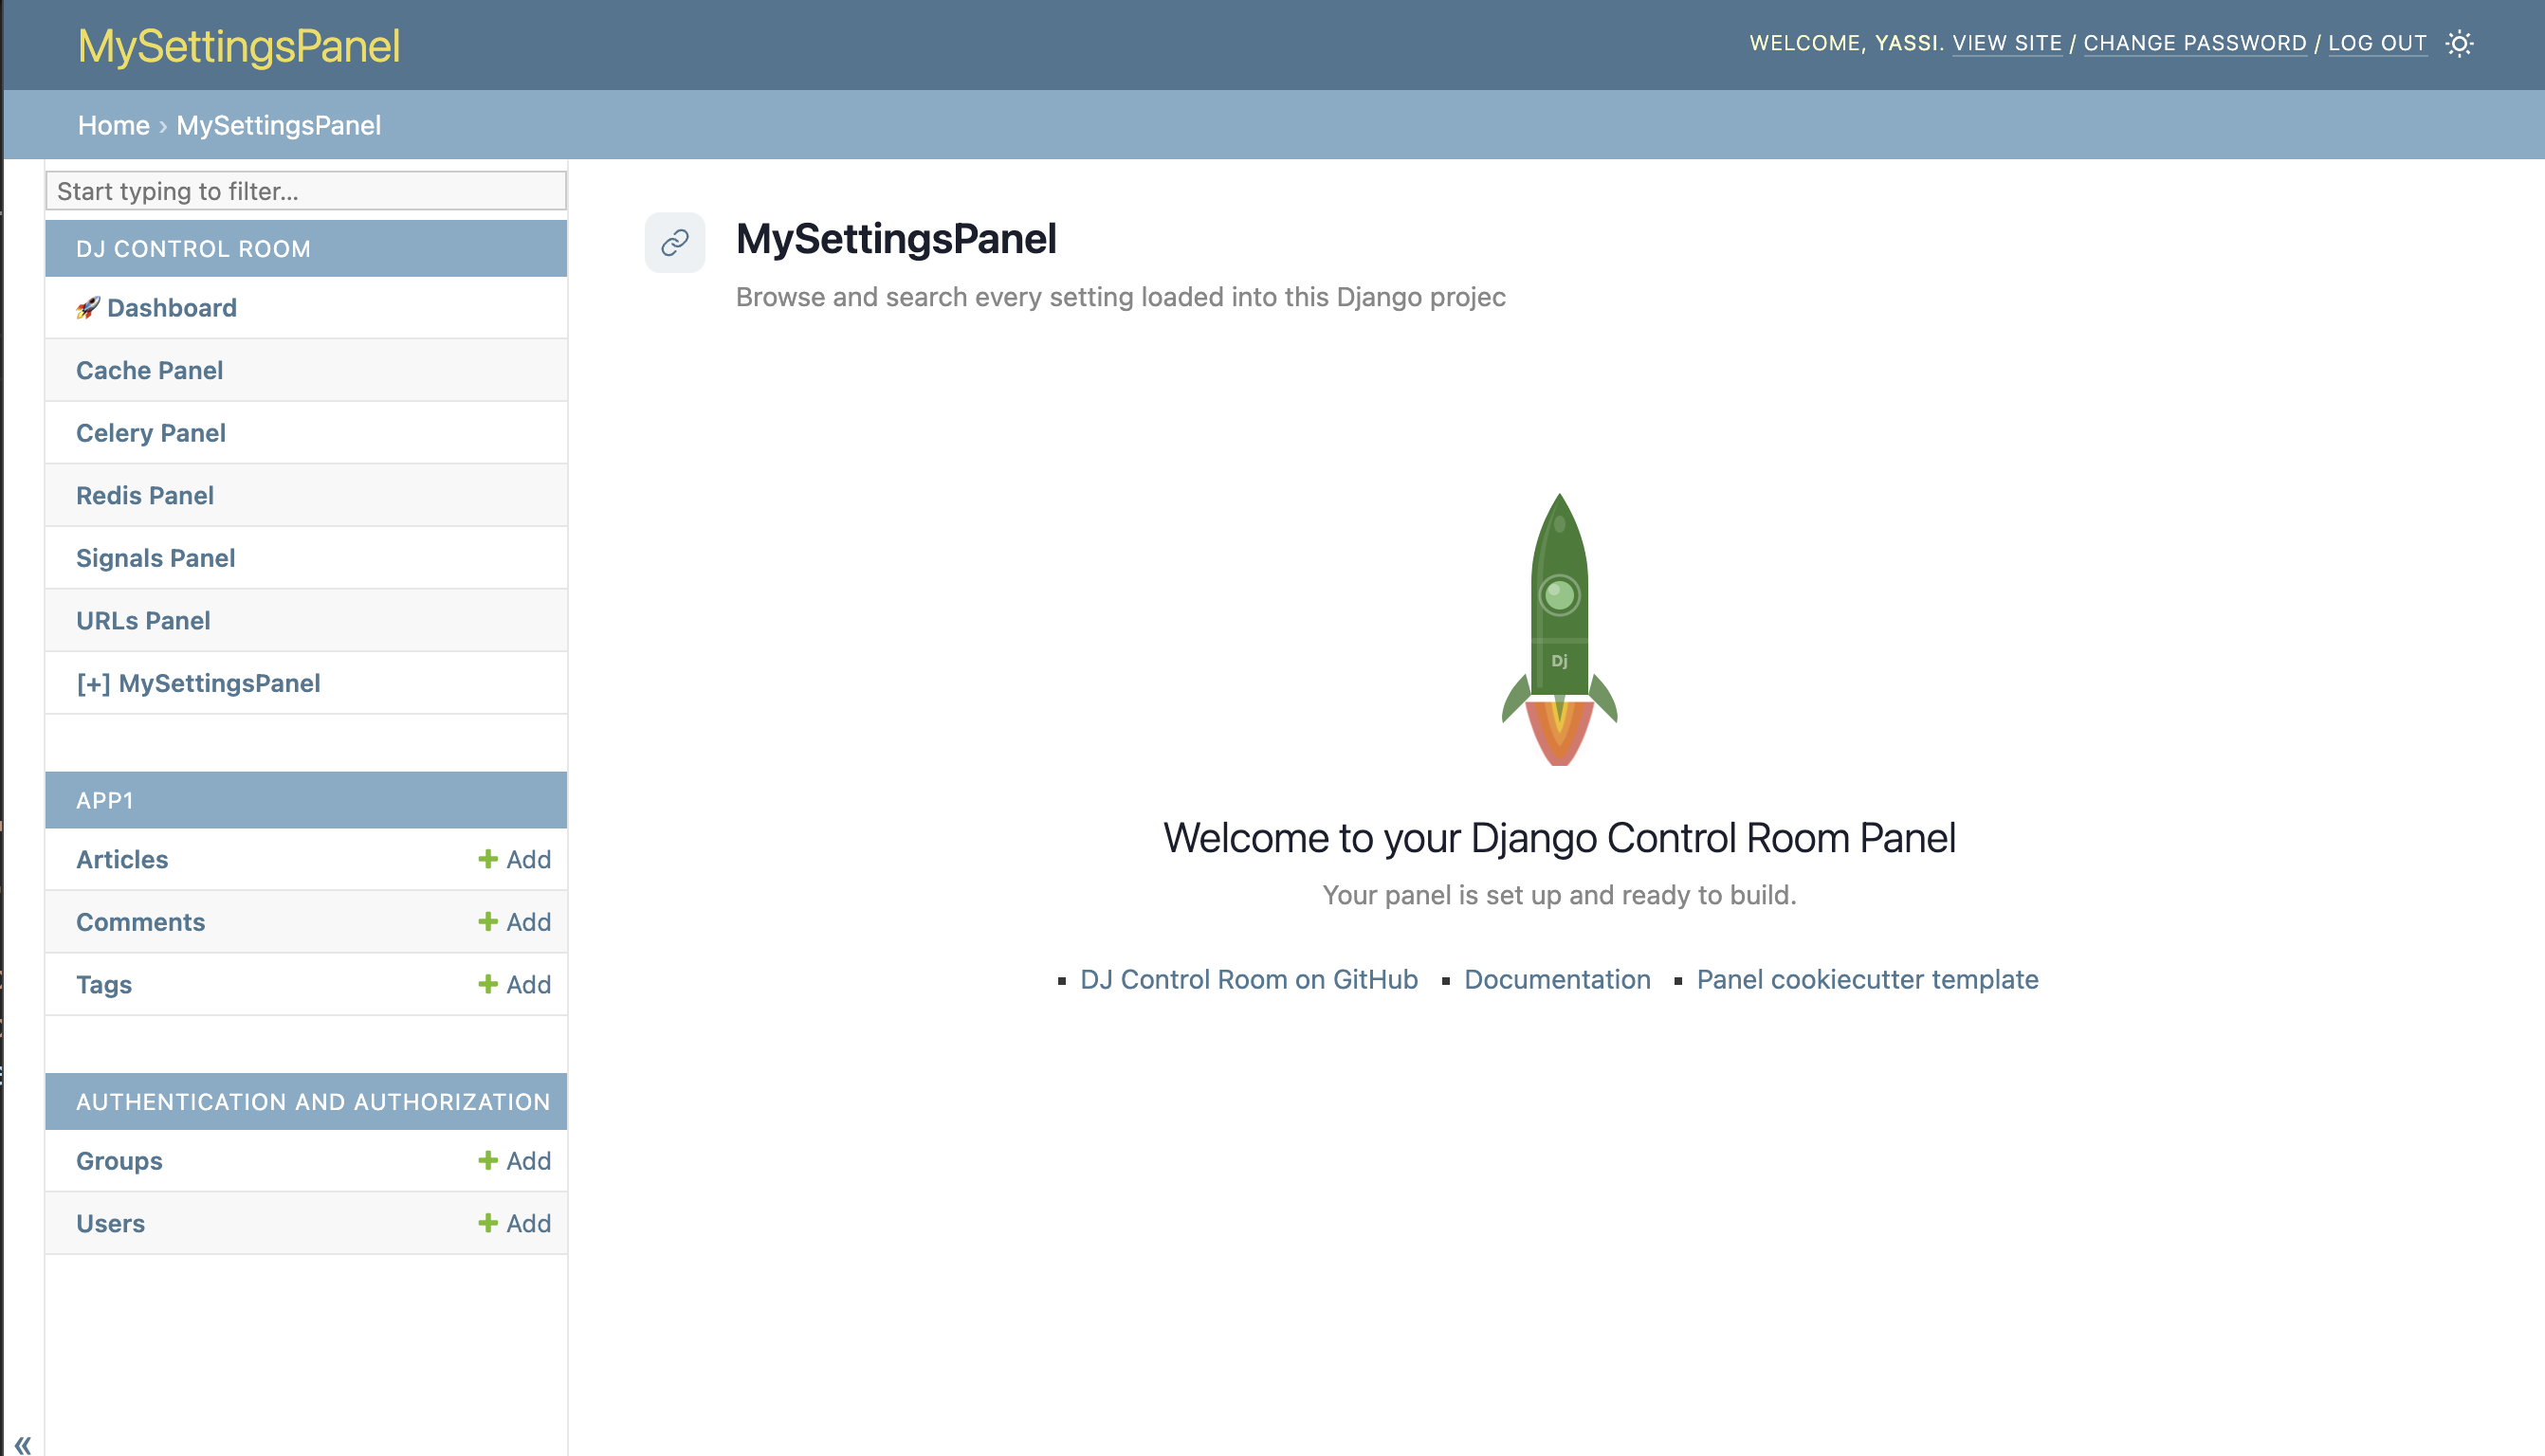Image resolution: width=2545 pixels, height=1456 pixels.
Task: Click the YASSI username in the header
Action: [1906, 43]
